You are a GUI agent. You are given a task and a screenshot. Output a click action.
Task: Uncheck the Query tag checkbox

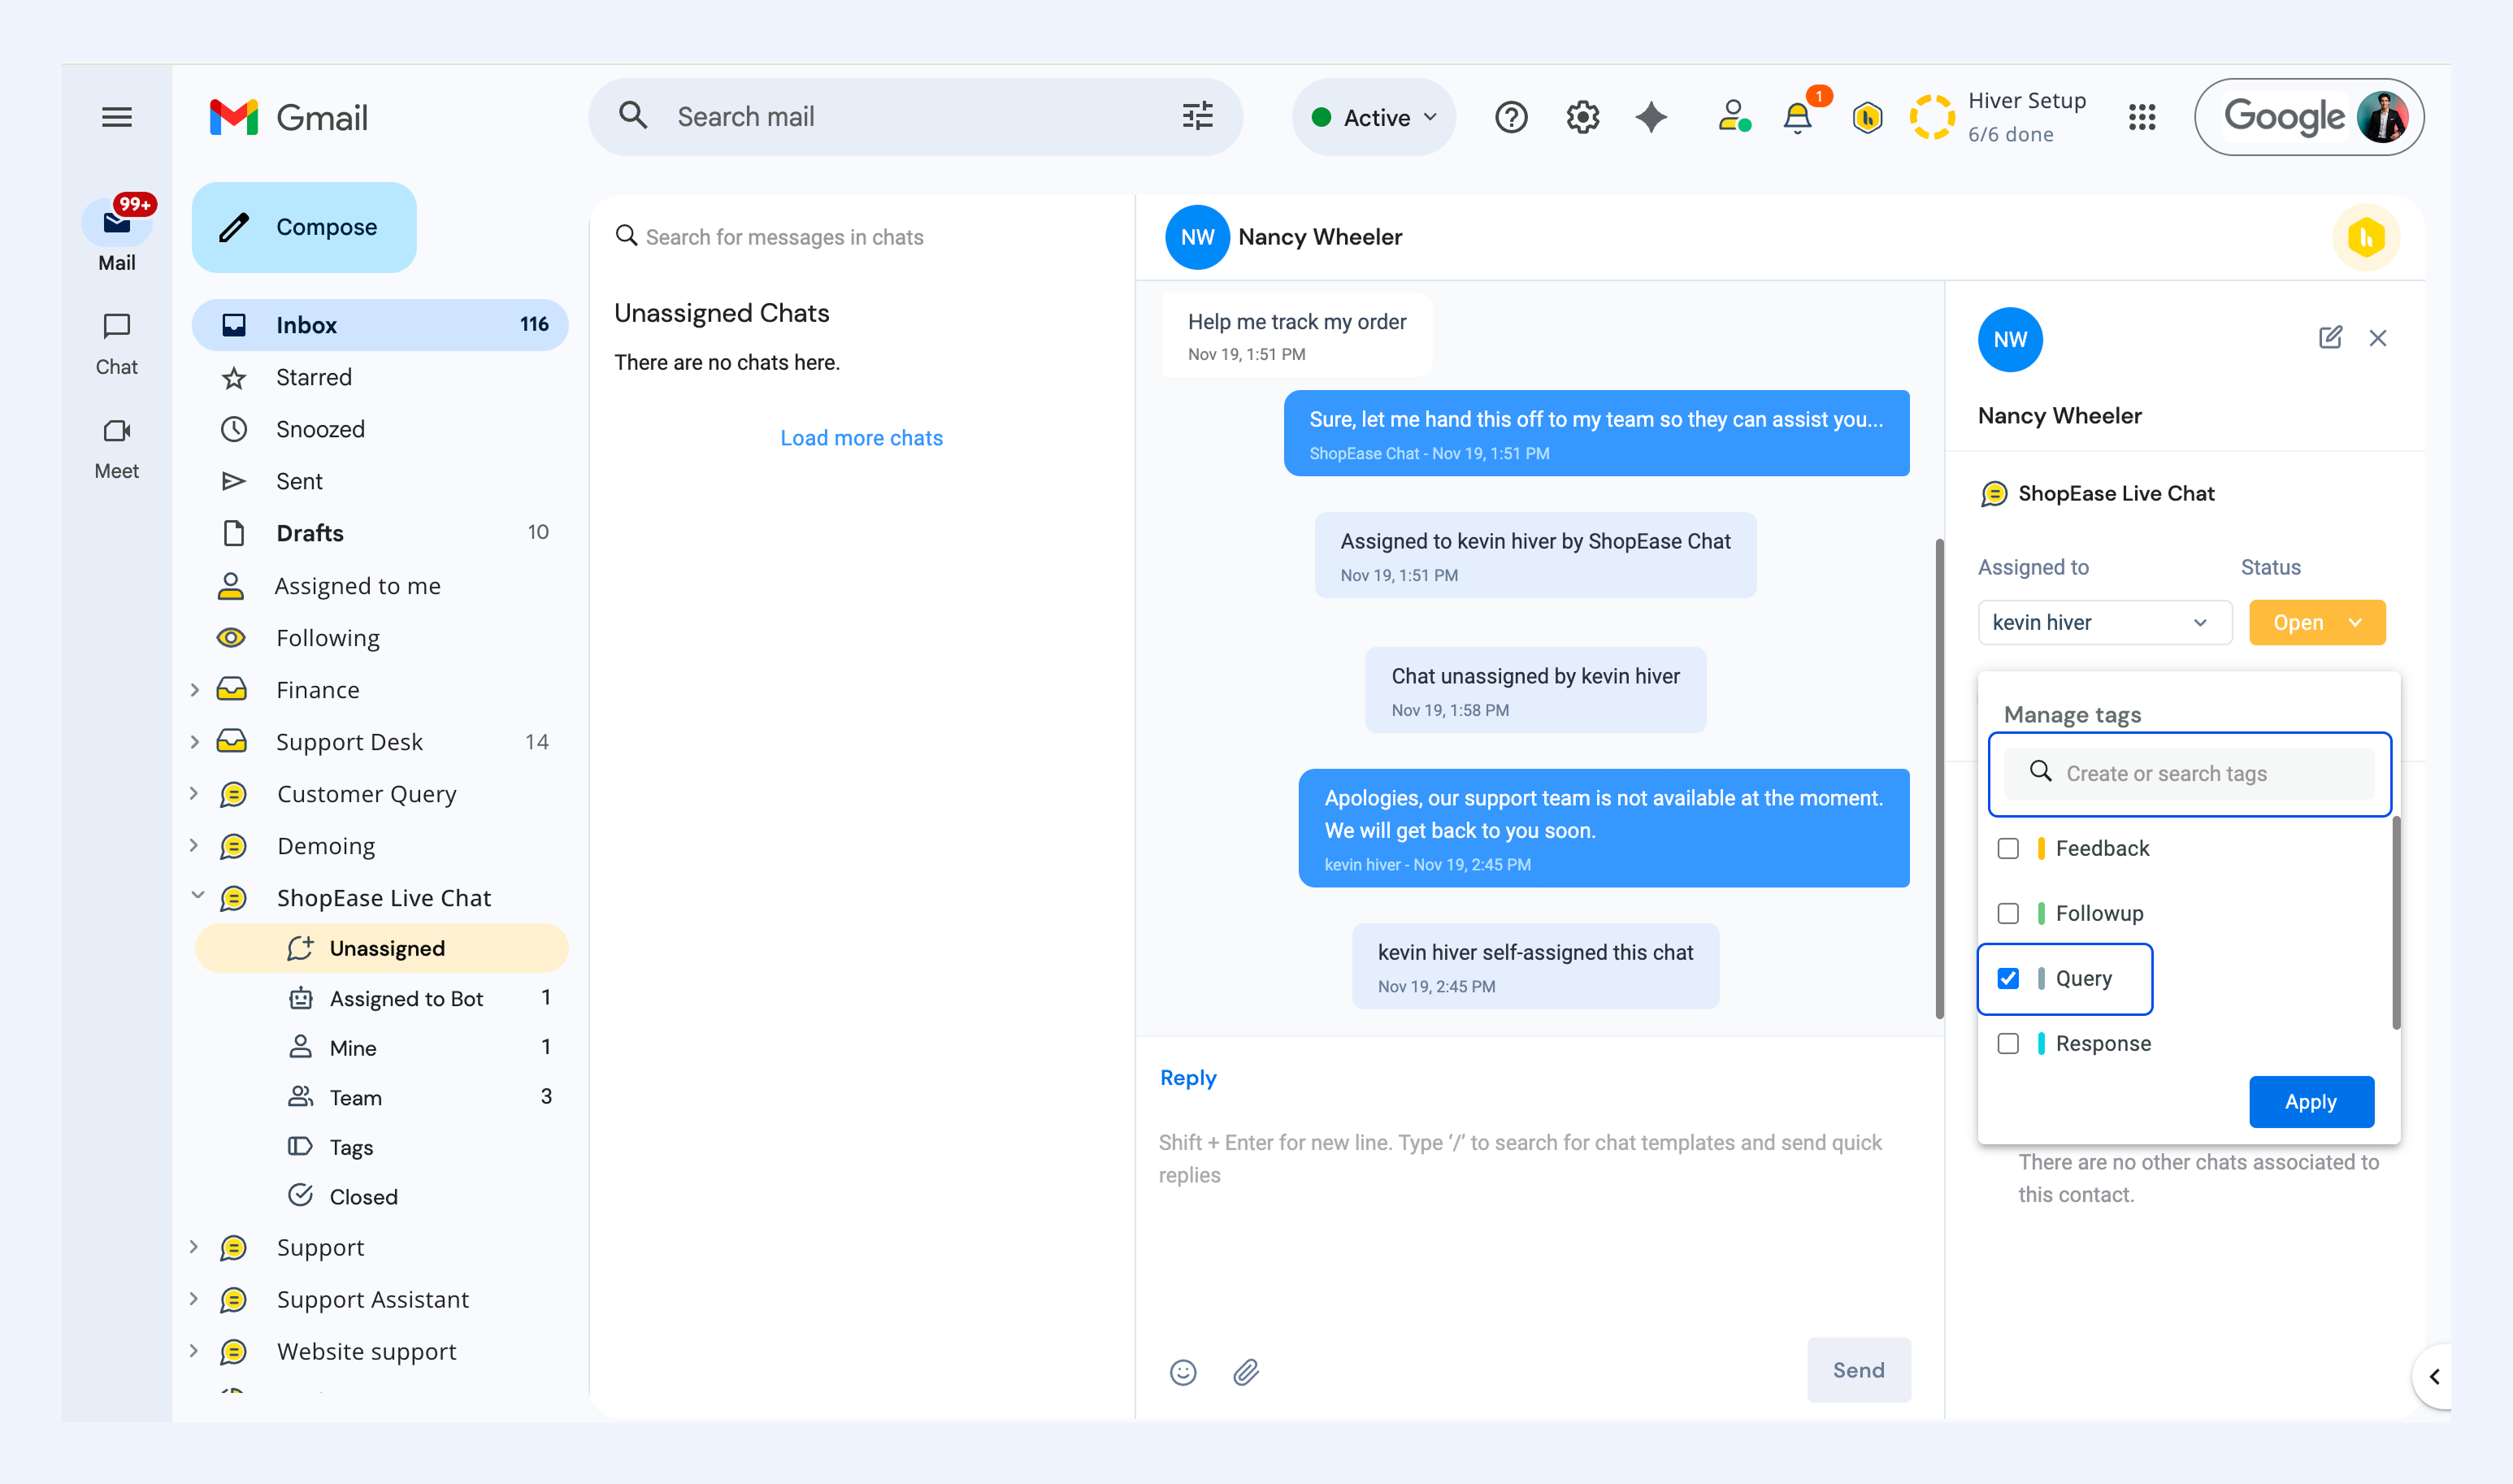[2008, 978]
